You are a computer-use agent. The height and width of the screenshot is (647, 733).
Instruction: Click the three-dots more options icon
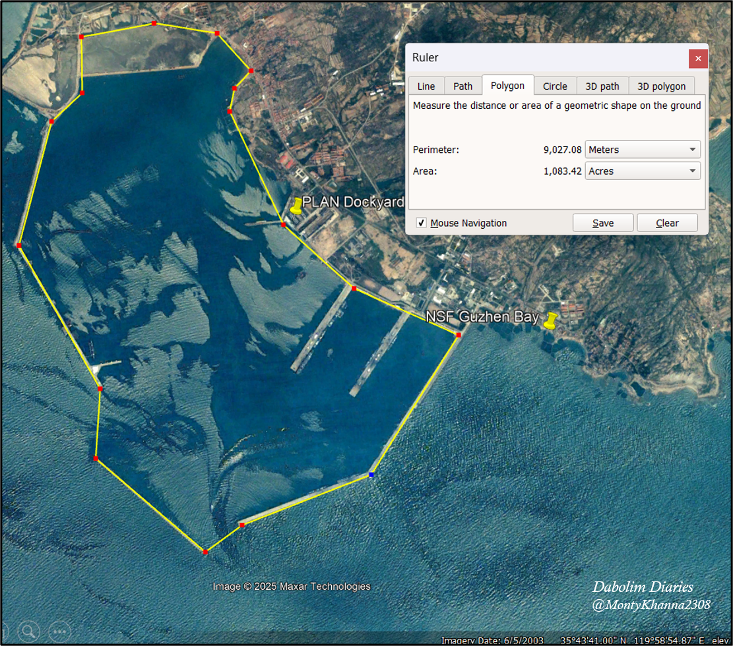(60, 631)
